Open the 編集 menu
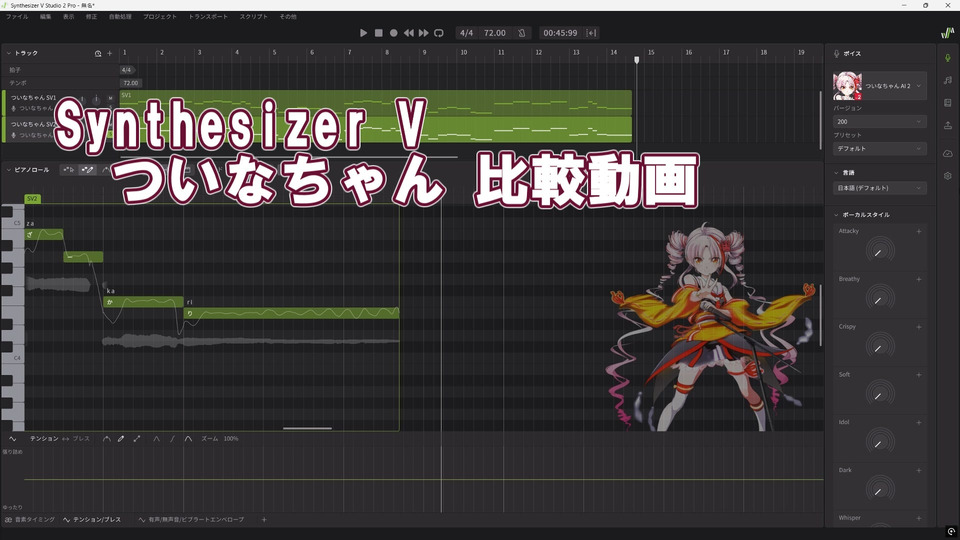 pyautogui.click(x=46, y=17)
